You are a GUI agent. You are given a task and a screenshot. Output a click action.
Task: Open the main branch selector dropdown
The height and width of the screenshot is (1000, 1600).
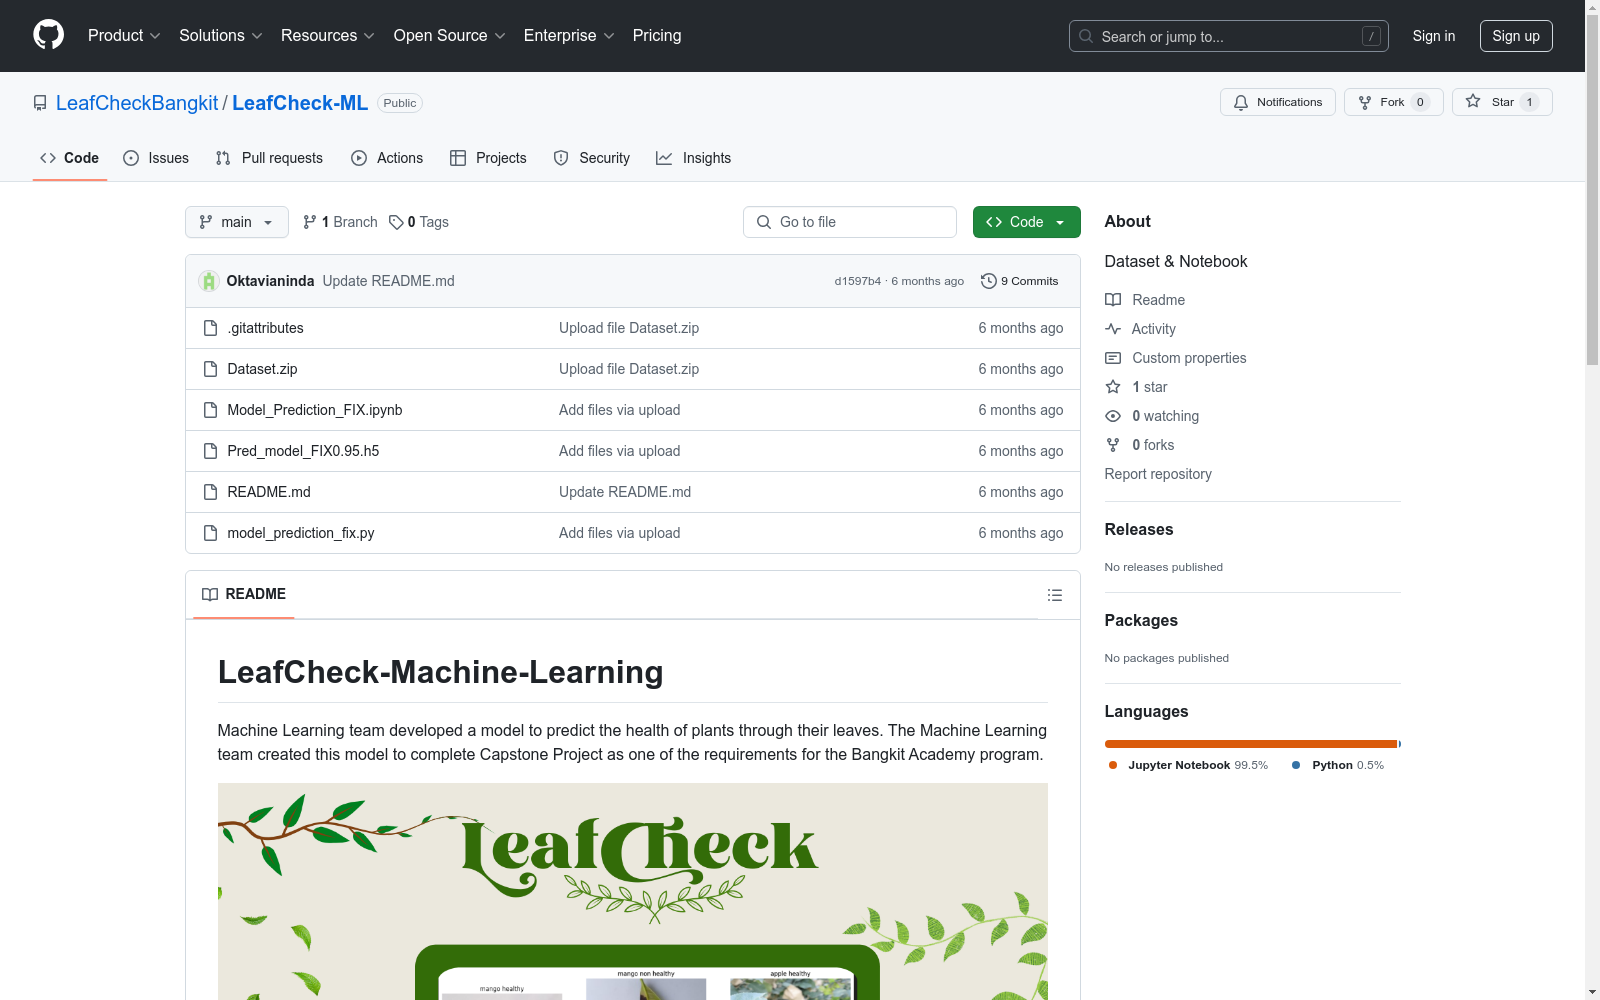237,222
